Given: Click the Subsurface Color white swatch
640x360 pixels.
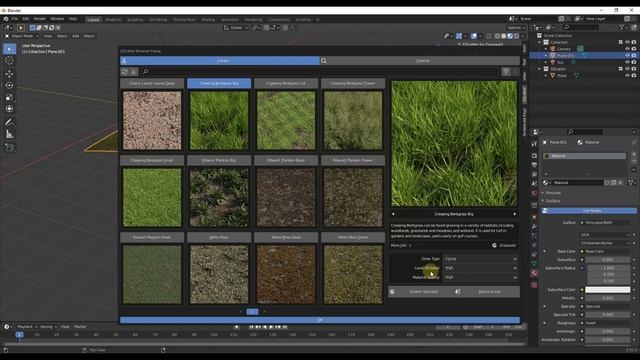Looking at the screenshot, I should coord(607,290).
